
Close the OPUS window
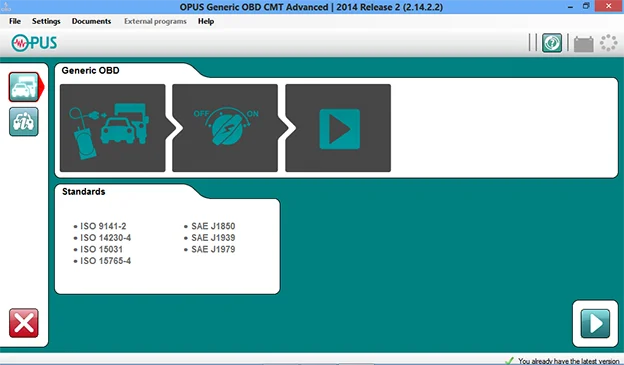[x=609, y=6]
